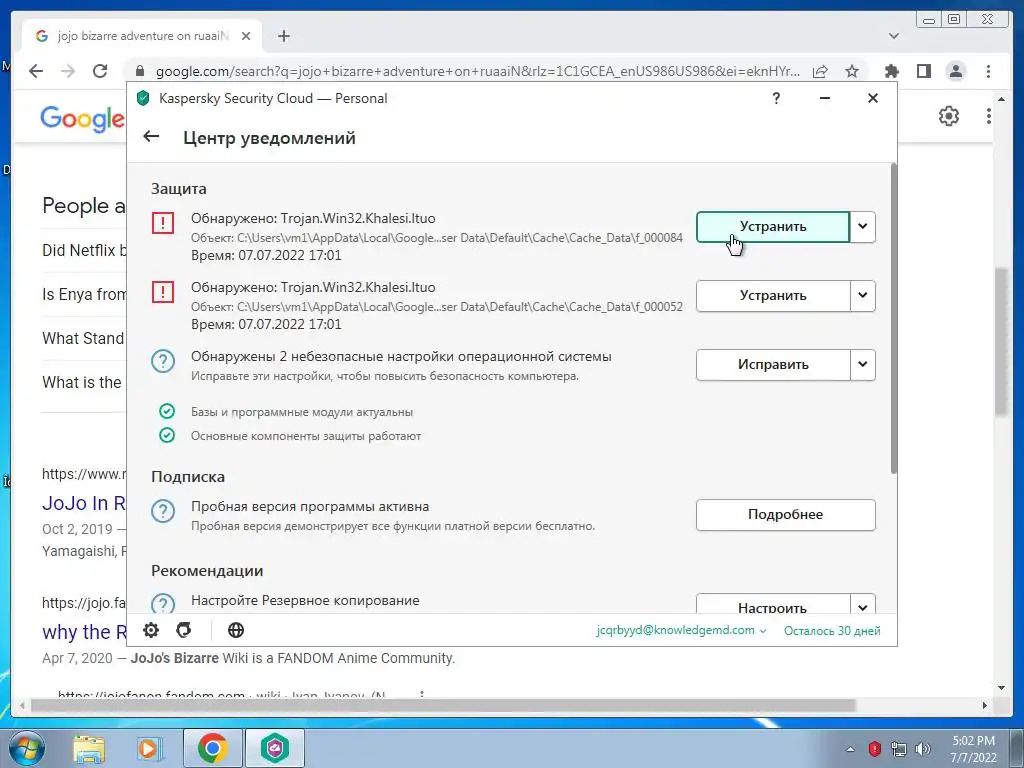
Task: Open 'why the R' search result
Action: coord(84,632)
